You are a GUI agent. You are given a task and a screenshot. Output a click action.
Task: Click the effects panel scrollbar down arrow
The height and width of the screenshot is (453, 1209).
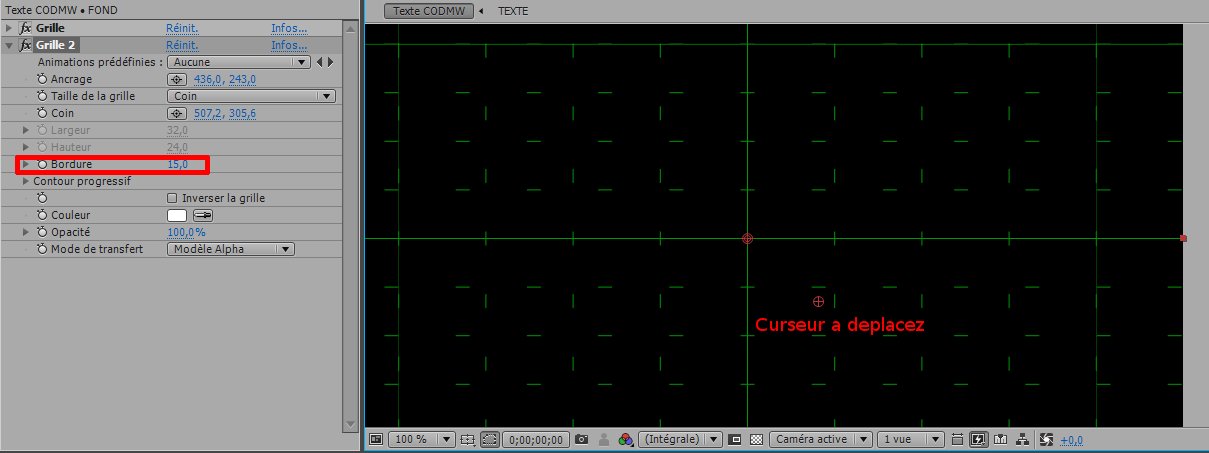pos(350,424)
